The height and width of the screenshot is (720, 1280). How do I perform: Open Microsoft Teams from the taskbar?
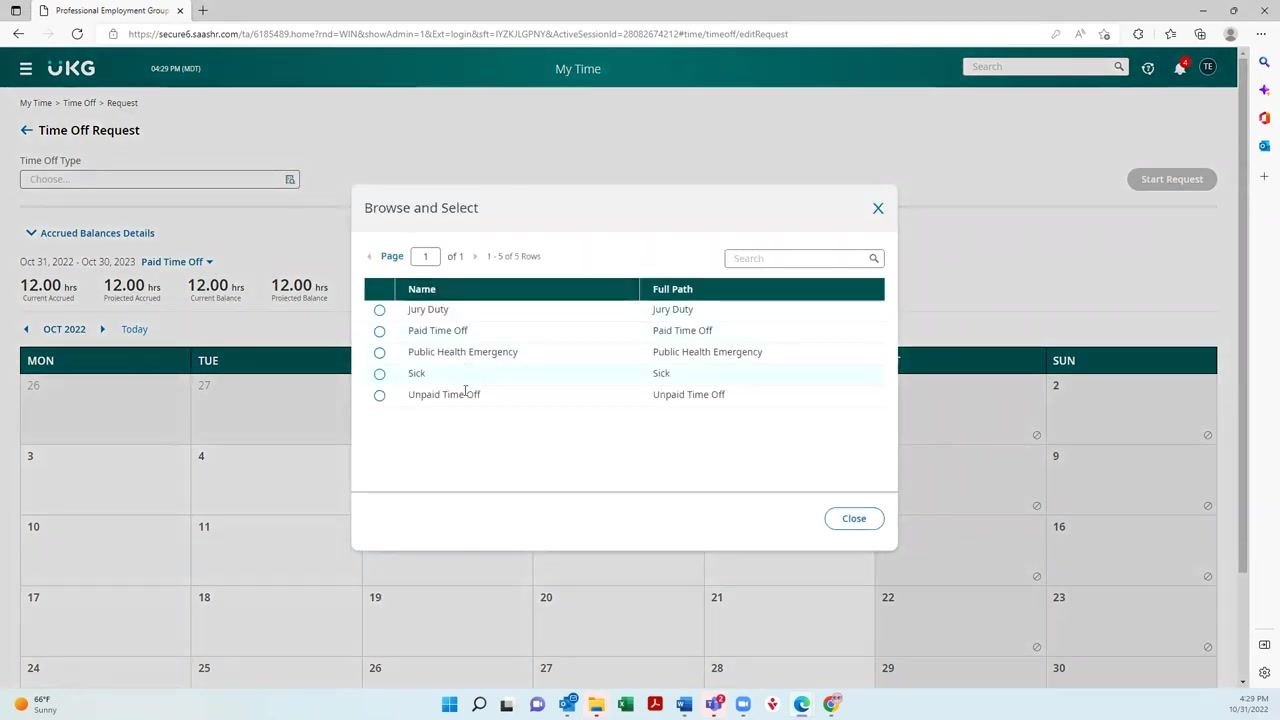coord(714,705)
